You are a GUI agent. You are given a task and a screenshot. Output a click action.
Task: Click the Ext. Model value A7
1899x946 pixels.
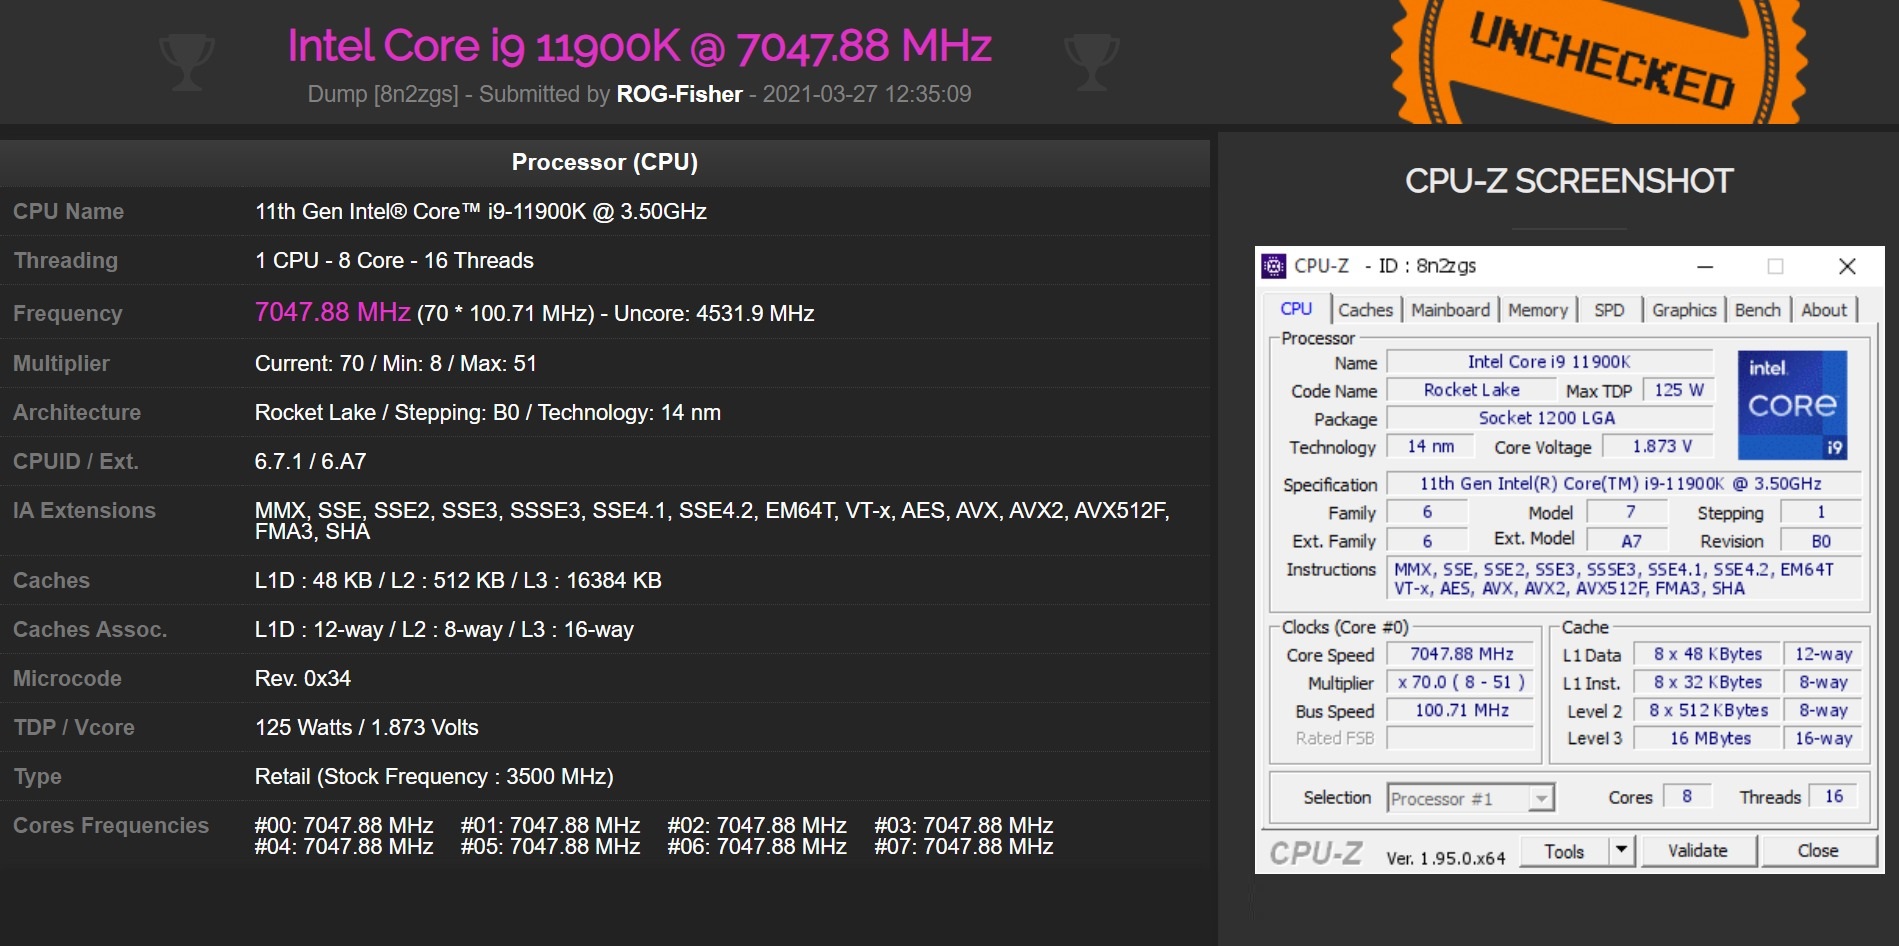pos(1630,541)
